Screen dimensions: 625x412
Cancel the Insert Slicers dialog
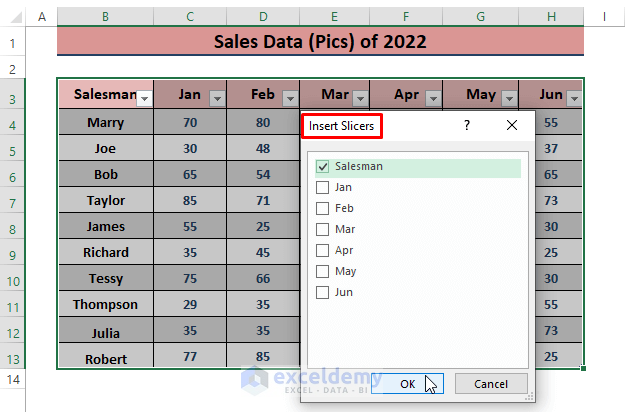[x=490, y=383]
